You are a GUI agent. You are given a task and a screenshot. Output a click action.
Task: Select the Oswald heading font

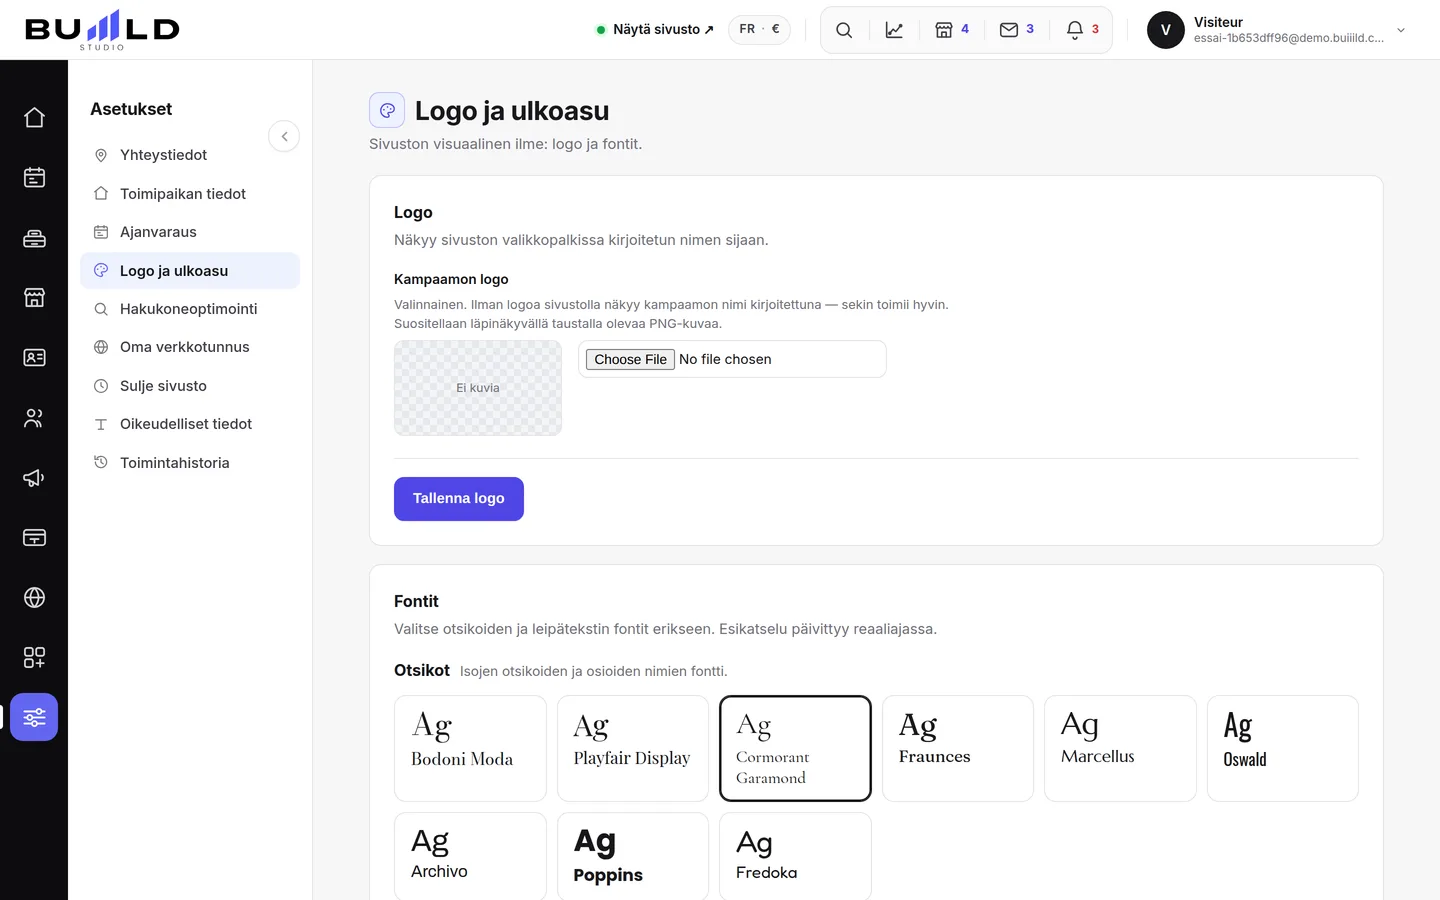click(1283, 748)
